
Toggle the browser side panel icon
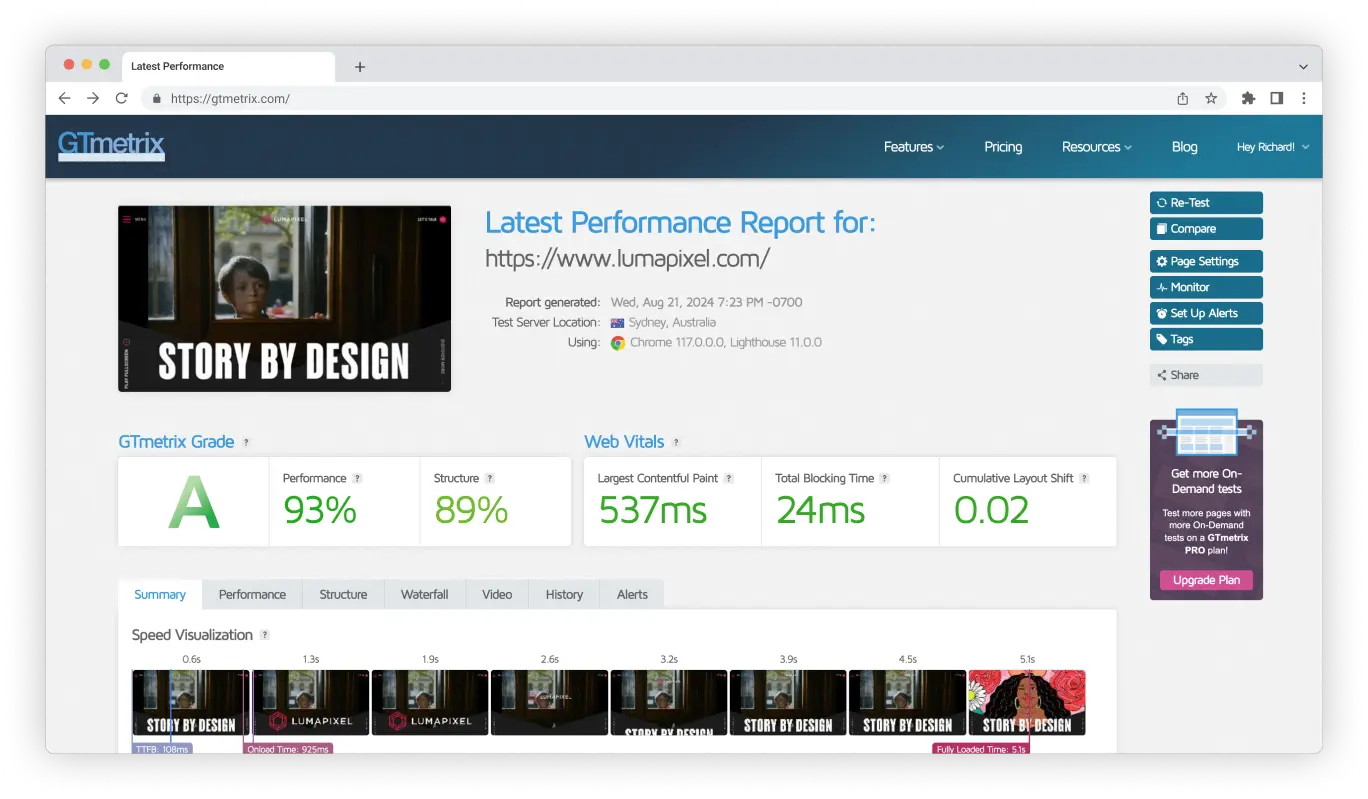pos(1276,98)
